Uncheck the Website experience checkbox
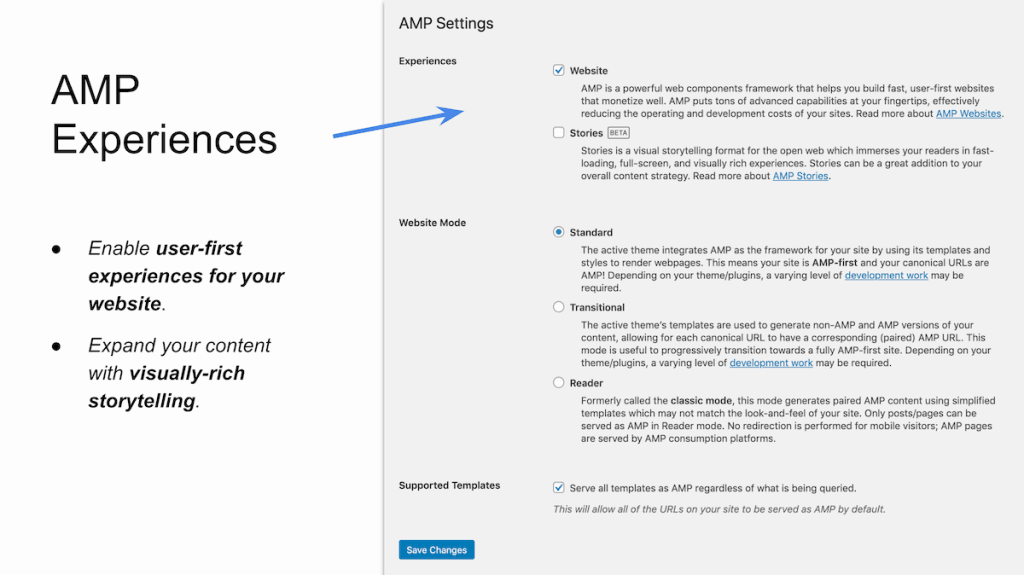Image resolution: width=1024 pixels, height=575 pixels. click(558, 70)
